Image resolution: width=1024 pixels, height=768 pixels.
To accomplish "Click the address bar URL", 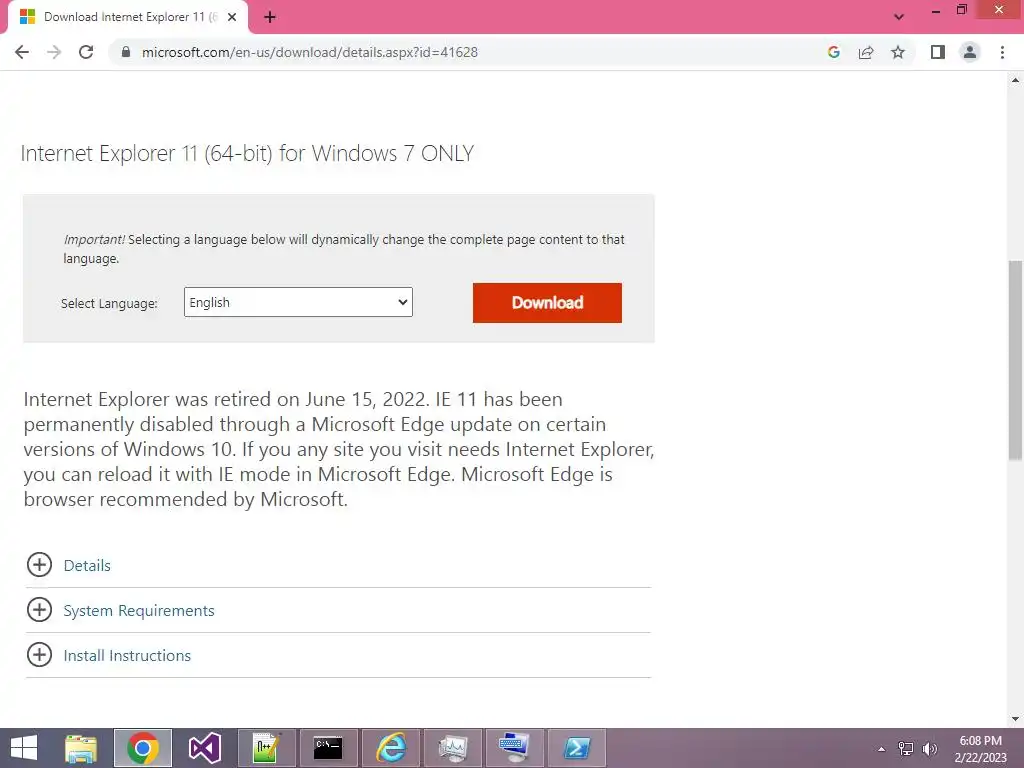I will pyautogui.click(x=310, y=52).
